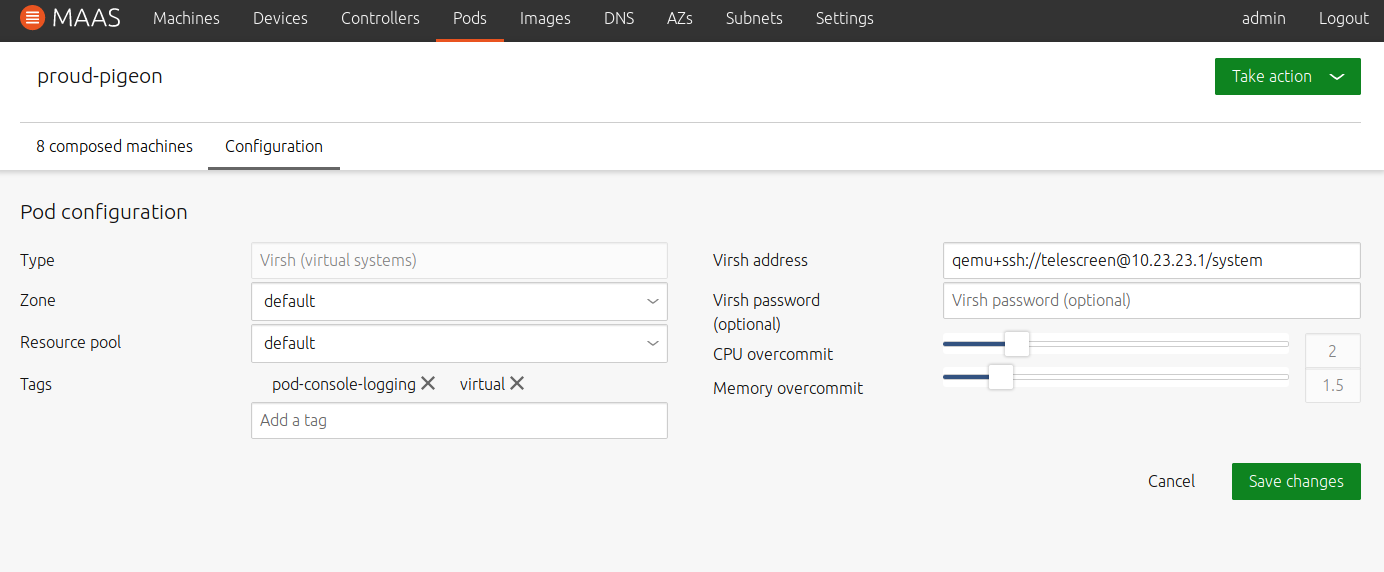Expand the Take action menu
Viewport: 1384px width, 572px height.
[1287, 77]
